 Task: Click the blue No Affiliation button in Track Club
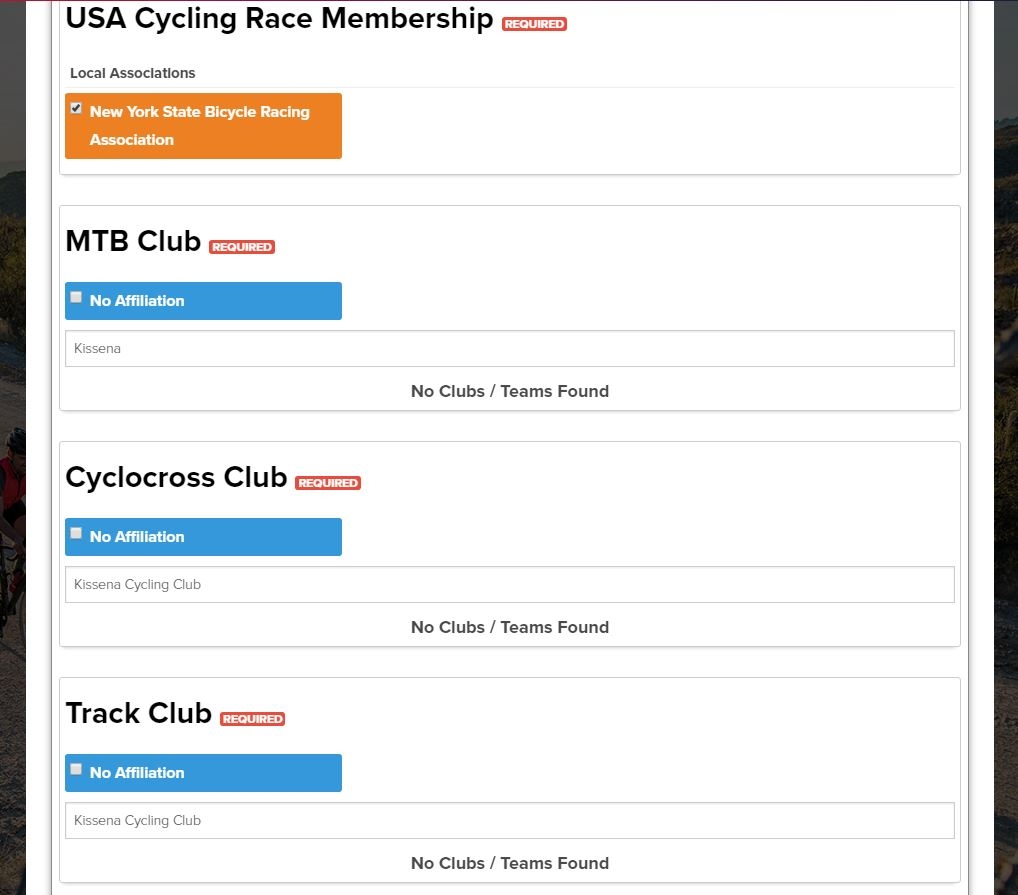(203, 773)
